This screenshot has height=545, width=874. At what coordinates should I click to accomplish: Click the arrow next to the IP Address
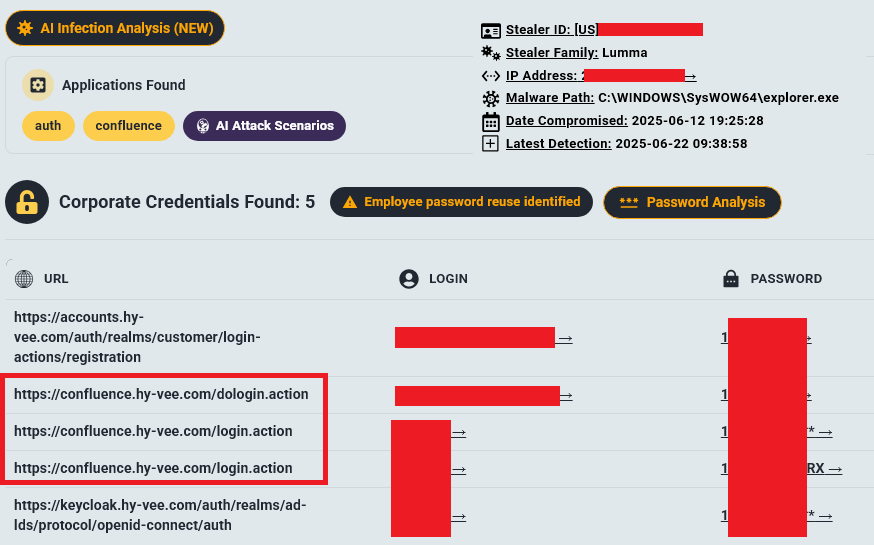[691, 76]
